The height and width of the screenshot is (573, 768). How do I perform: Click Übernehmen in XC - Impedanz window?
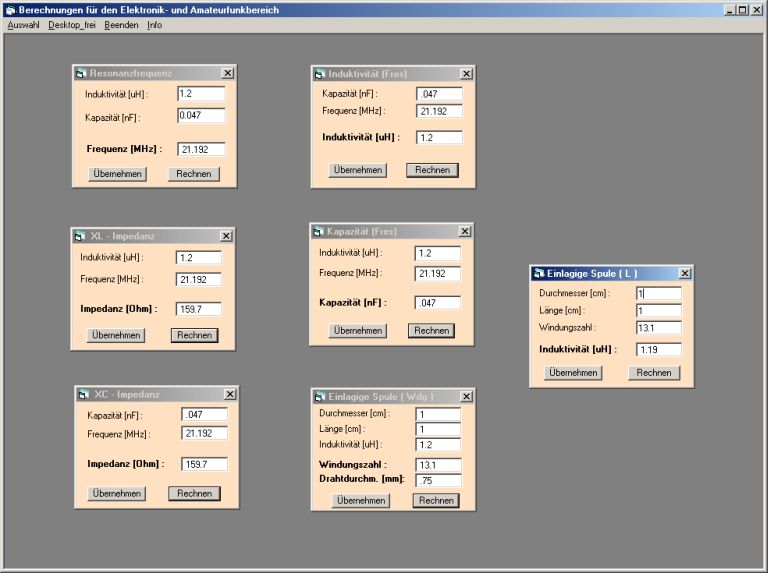[117, 494]
